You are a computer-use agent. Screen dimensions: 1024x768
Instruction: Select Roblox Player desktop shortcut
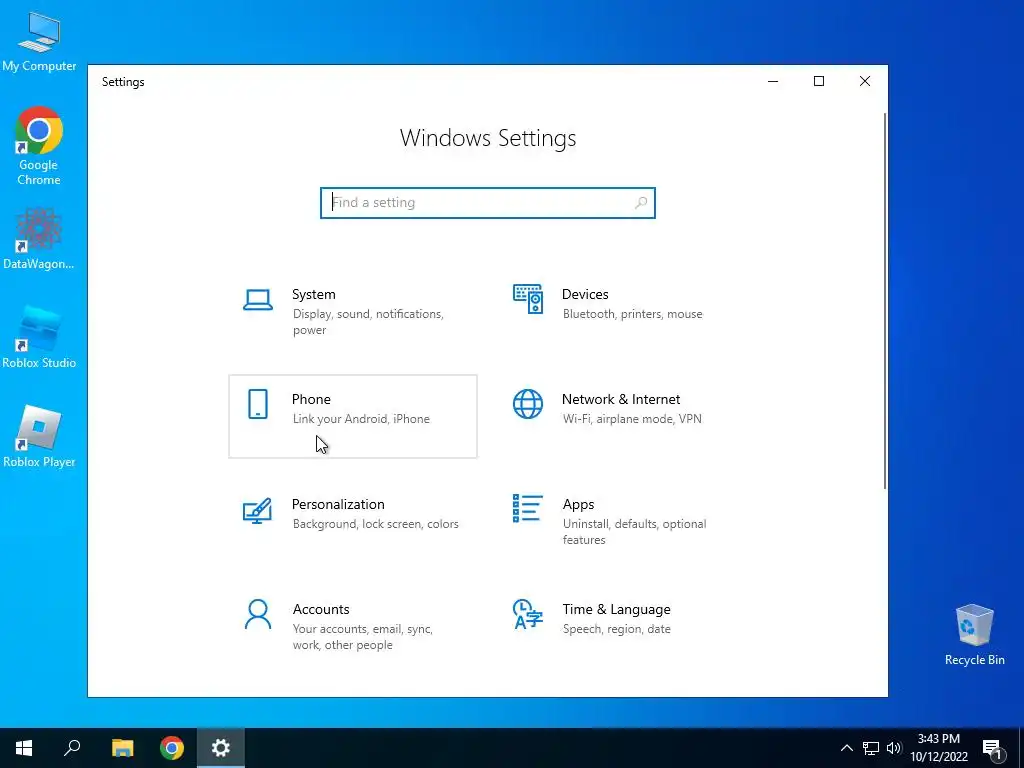coord(39,437)
